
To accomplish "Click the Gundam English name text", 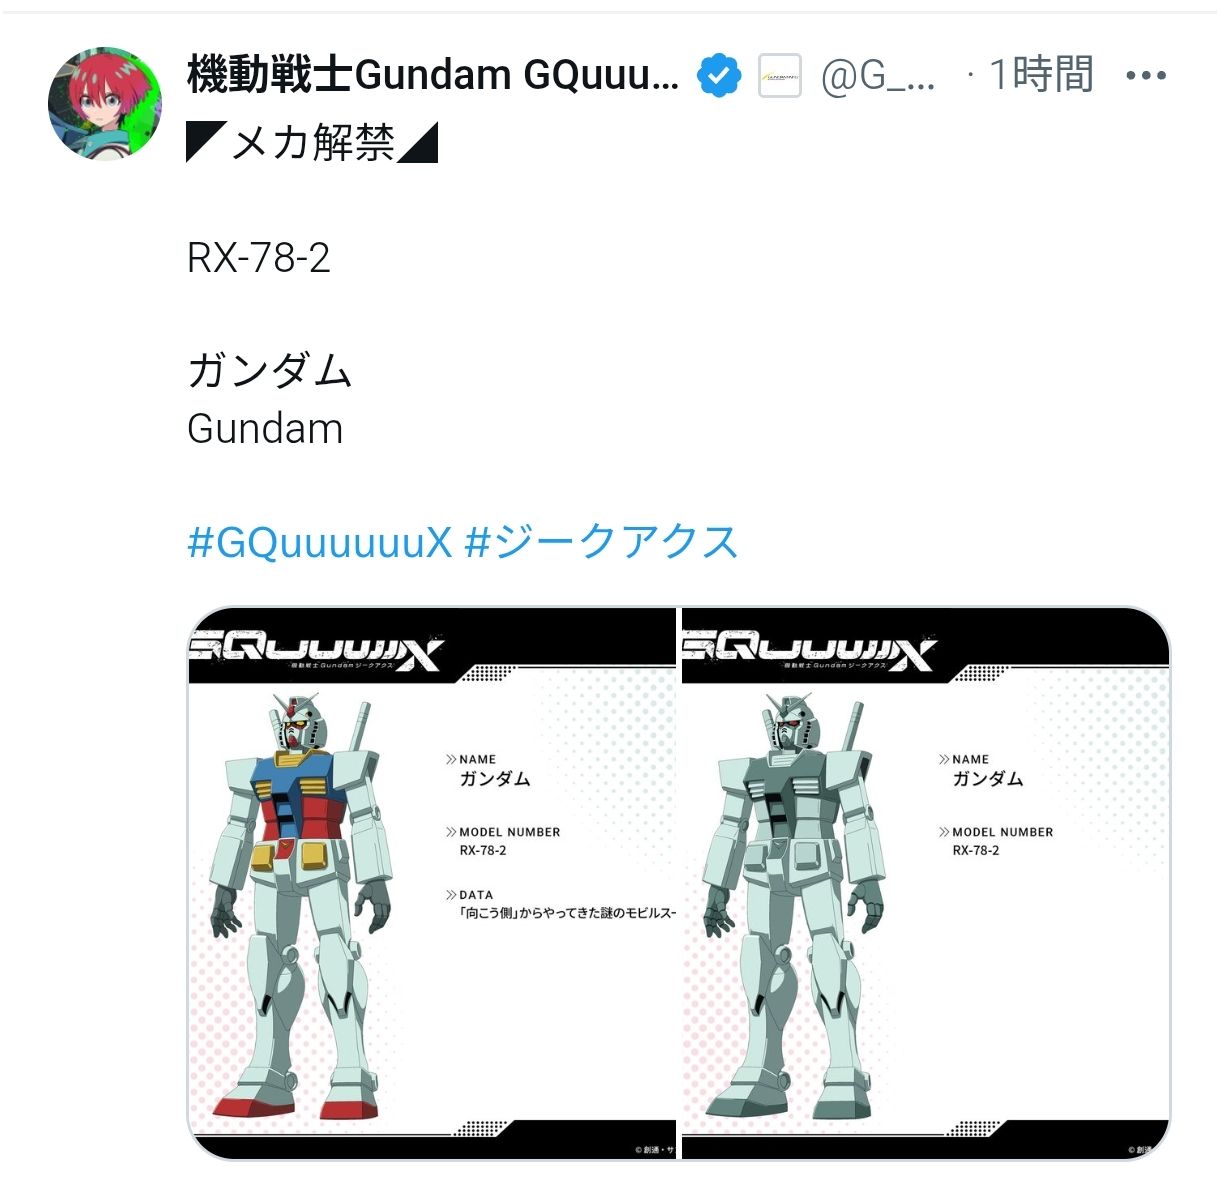I will tap(265, 429).
